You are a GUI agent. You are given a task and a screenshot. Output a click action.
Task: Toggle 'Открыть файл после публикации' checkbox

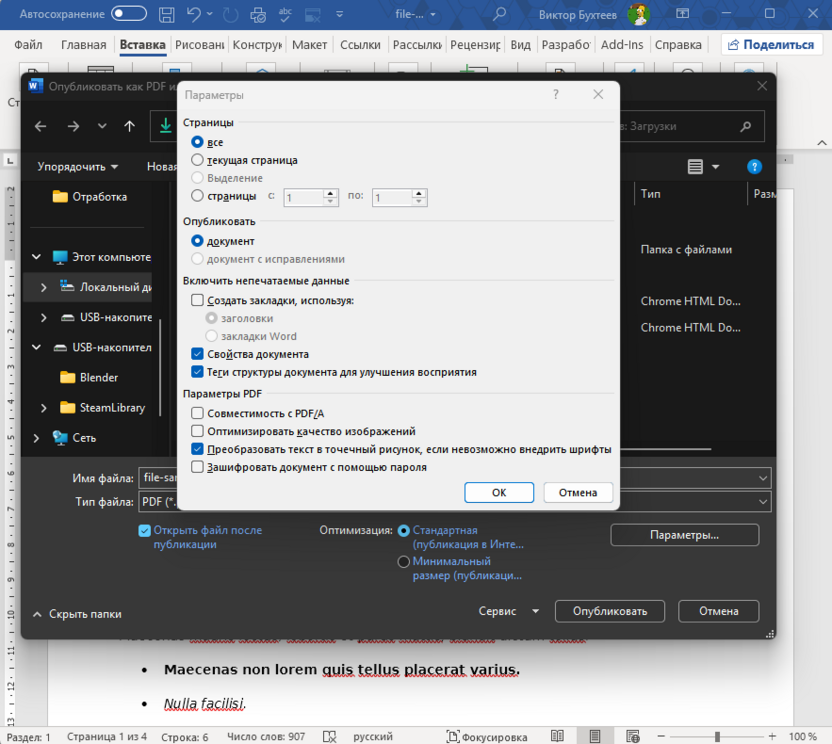click(x=144, y=531)
